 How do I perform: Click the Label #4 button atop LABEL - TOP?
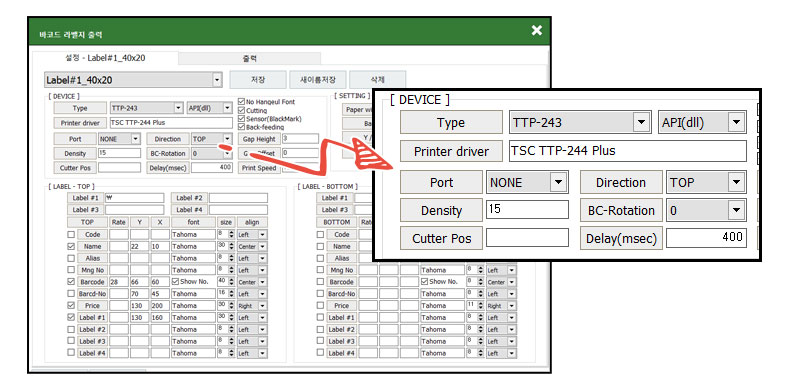(189, 210)
